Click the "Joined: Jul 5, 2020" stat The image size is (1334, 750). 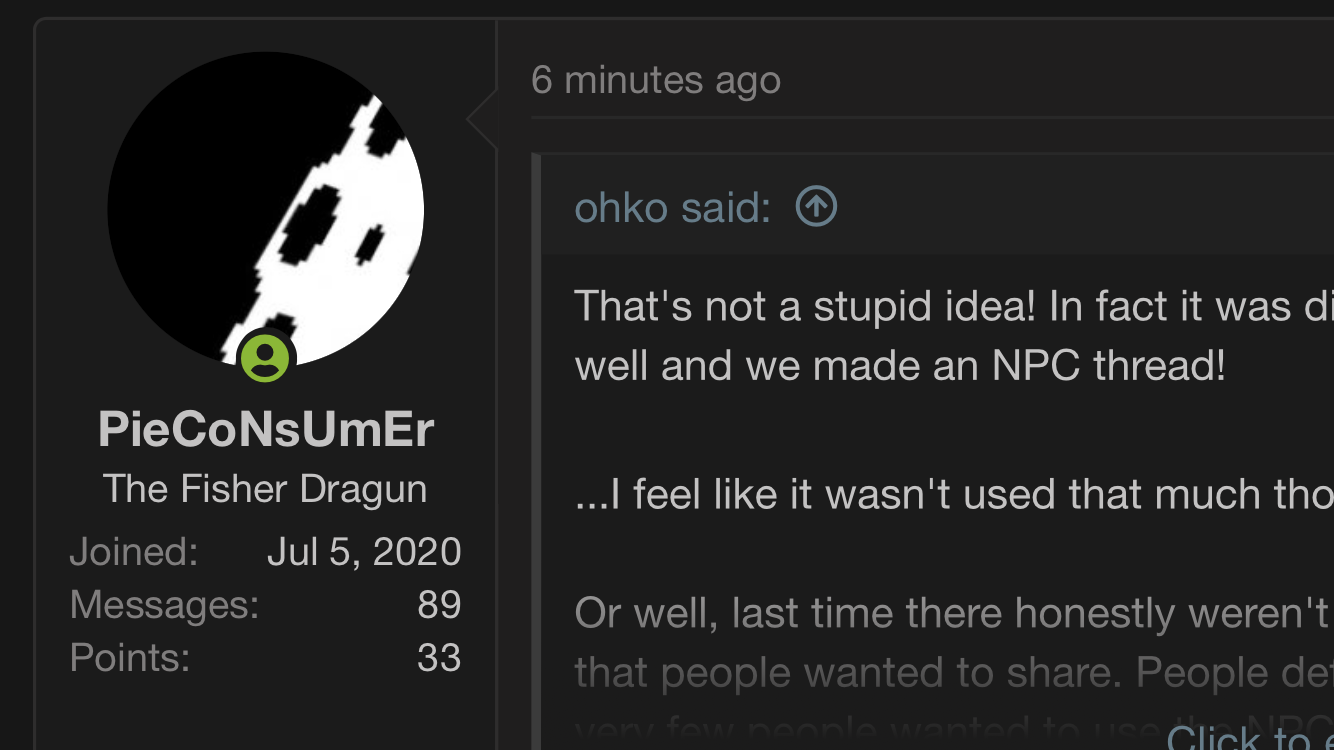click(265, 551)
